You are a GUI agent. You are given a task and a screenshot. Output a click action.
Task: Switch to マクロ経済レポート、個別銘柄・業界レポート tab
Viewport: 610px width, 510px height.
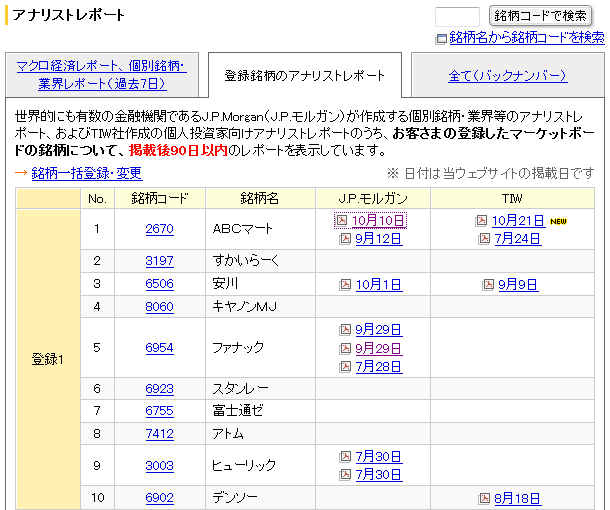[102, 74]
